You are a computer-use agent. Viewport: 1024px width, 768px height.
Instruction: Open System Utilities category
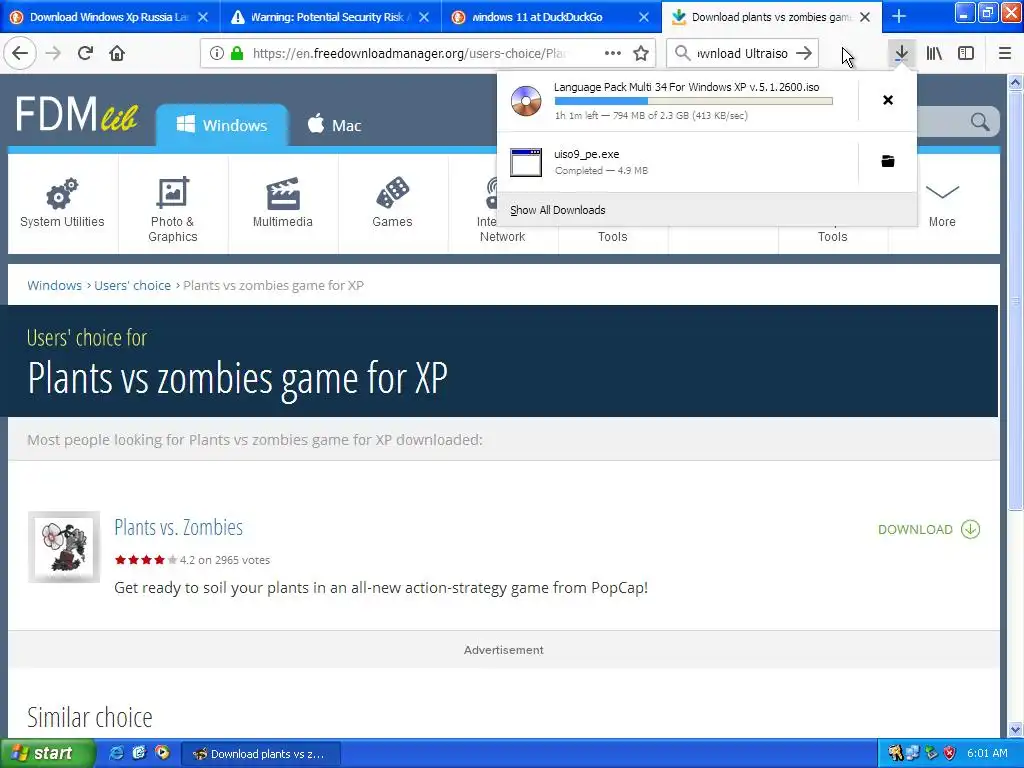pyautogui.click(x=62, y=203)
